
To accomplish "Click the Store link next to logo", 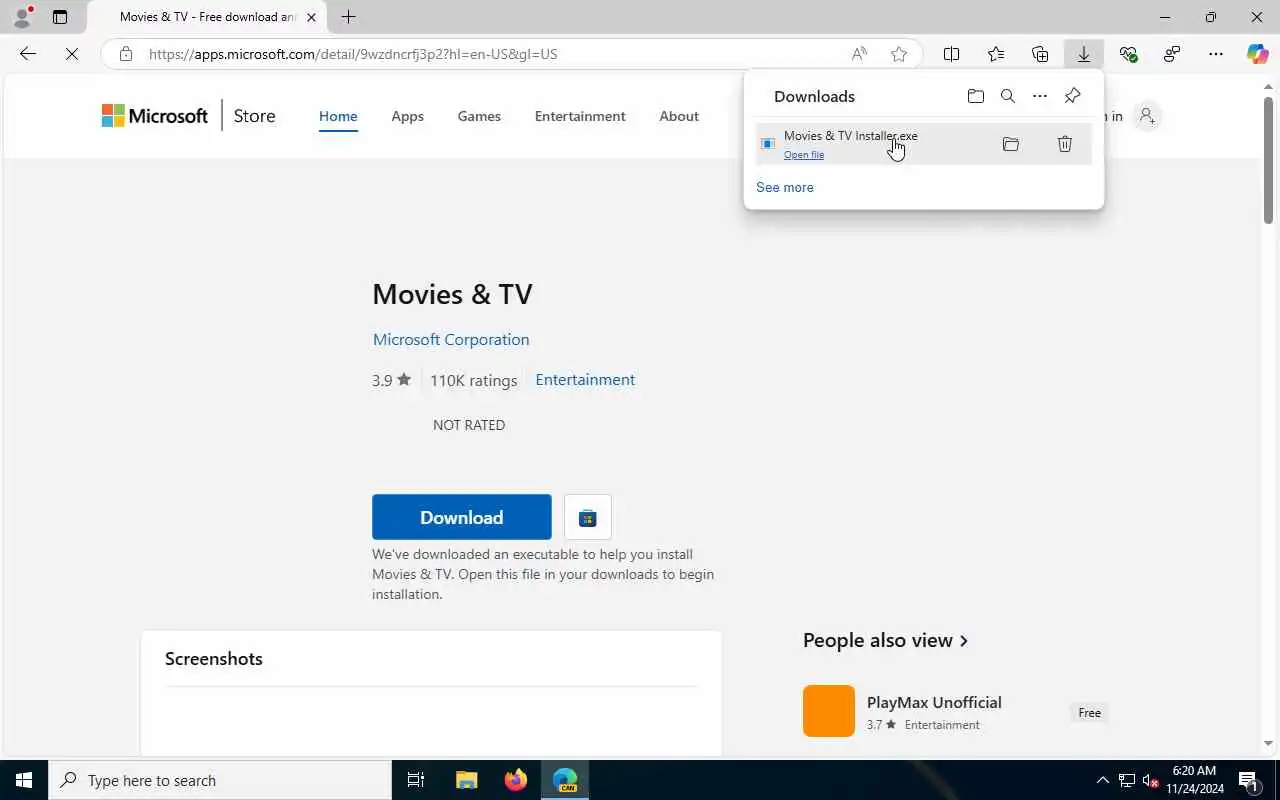I will pyautogui.click(x=254, y=116).
